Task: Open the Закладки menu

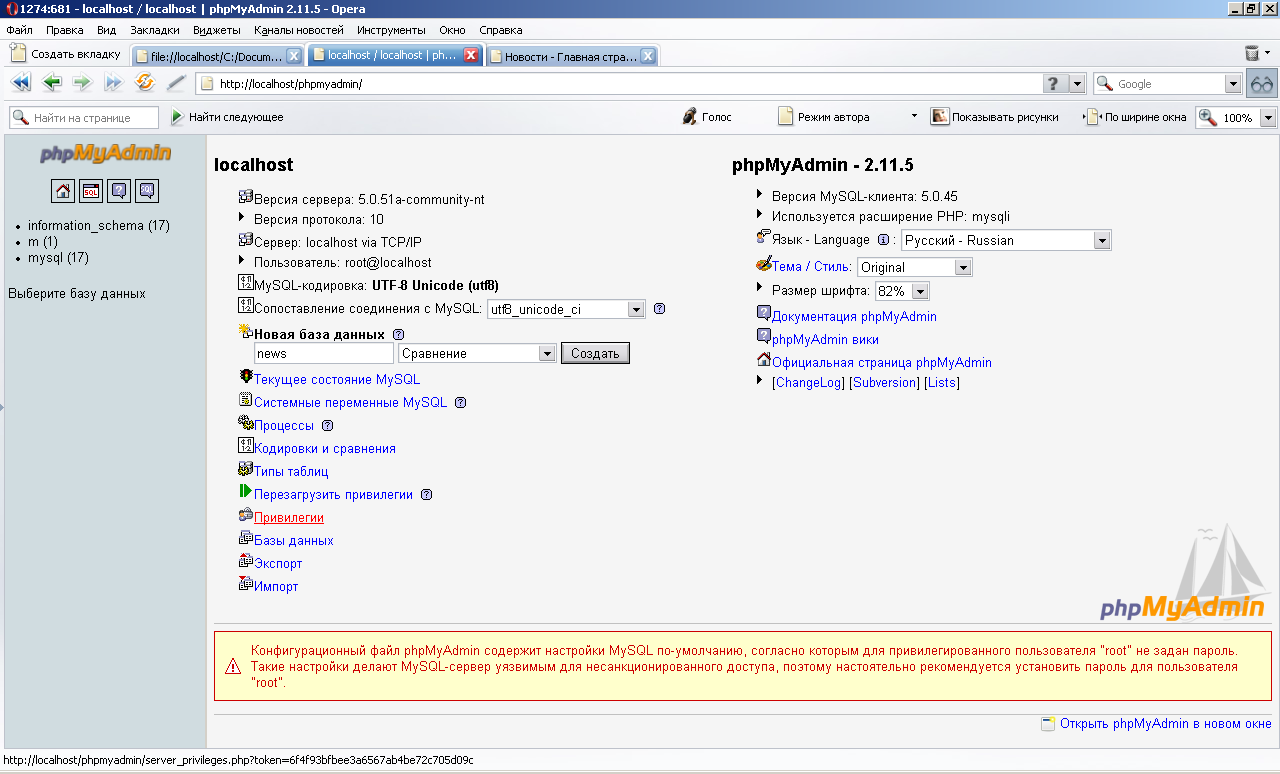Action: pos(155,30)
